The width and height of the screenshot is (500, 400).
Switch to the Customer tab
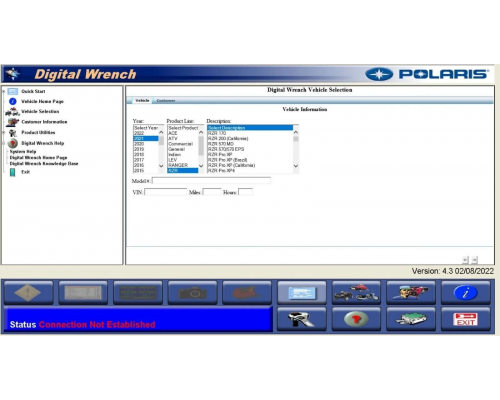[x=166, y=101]
